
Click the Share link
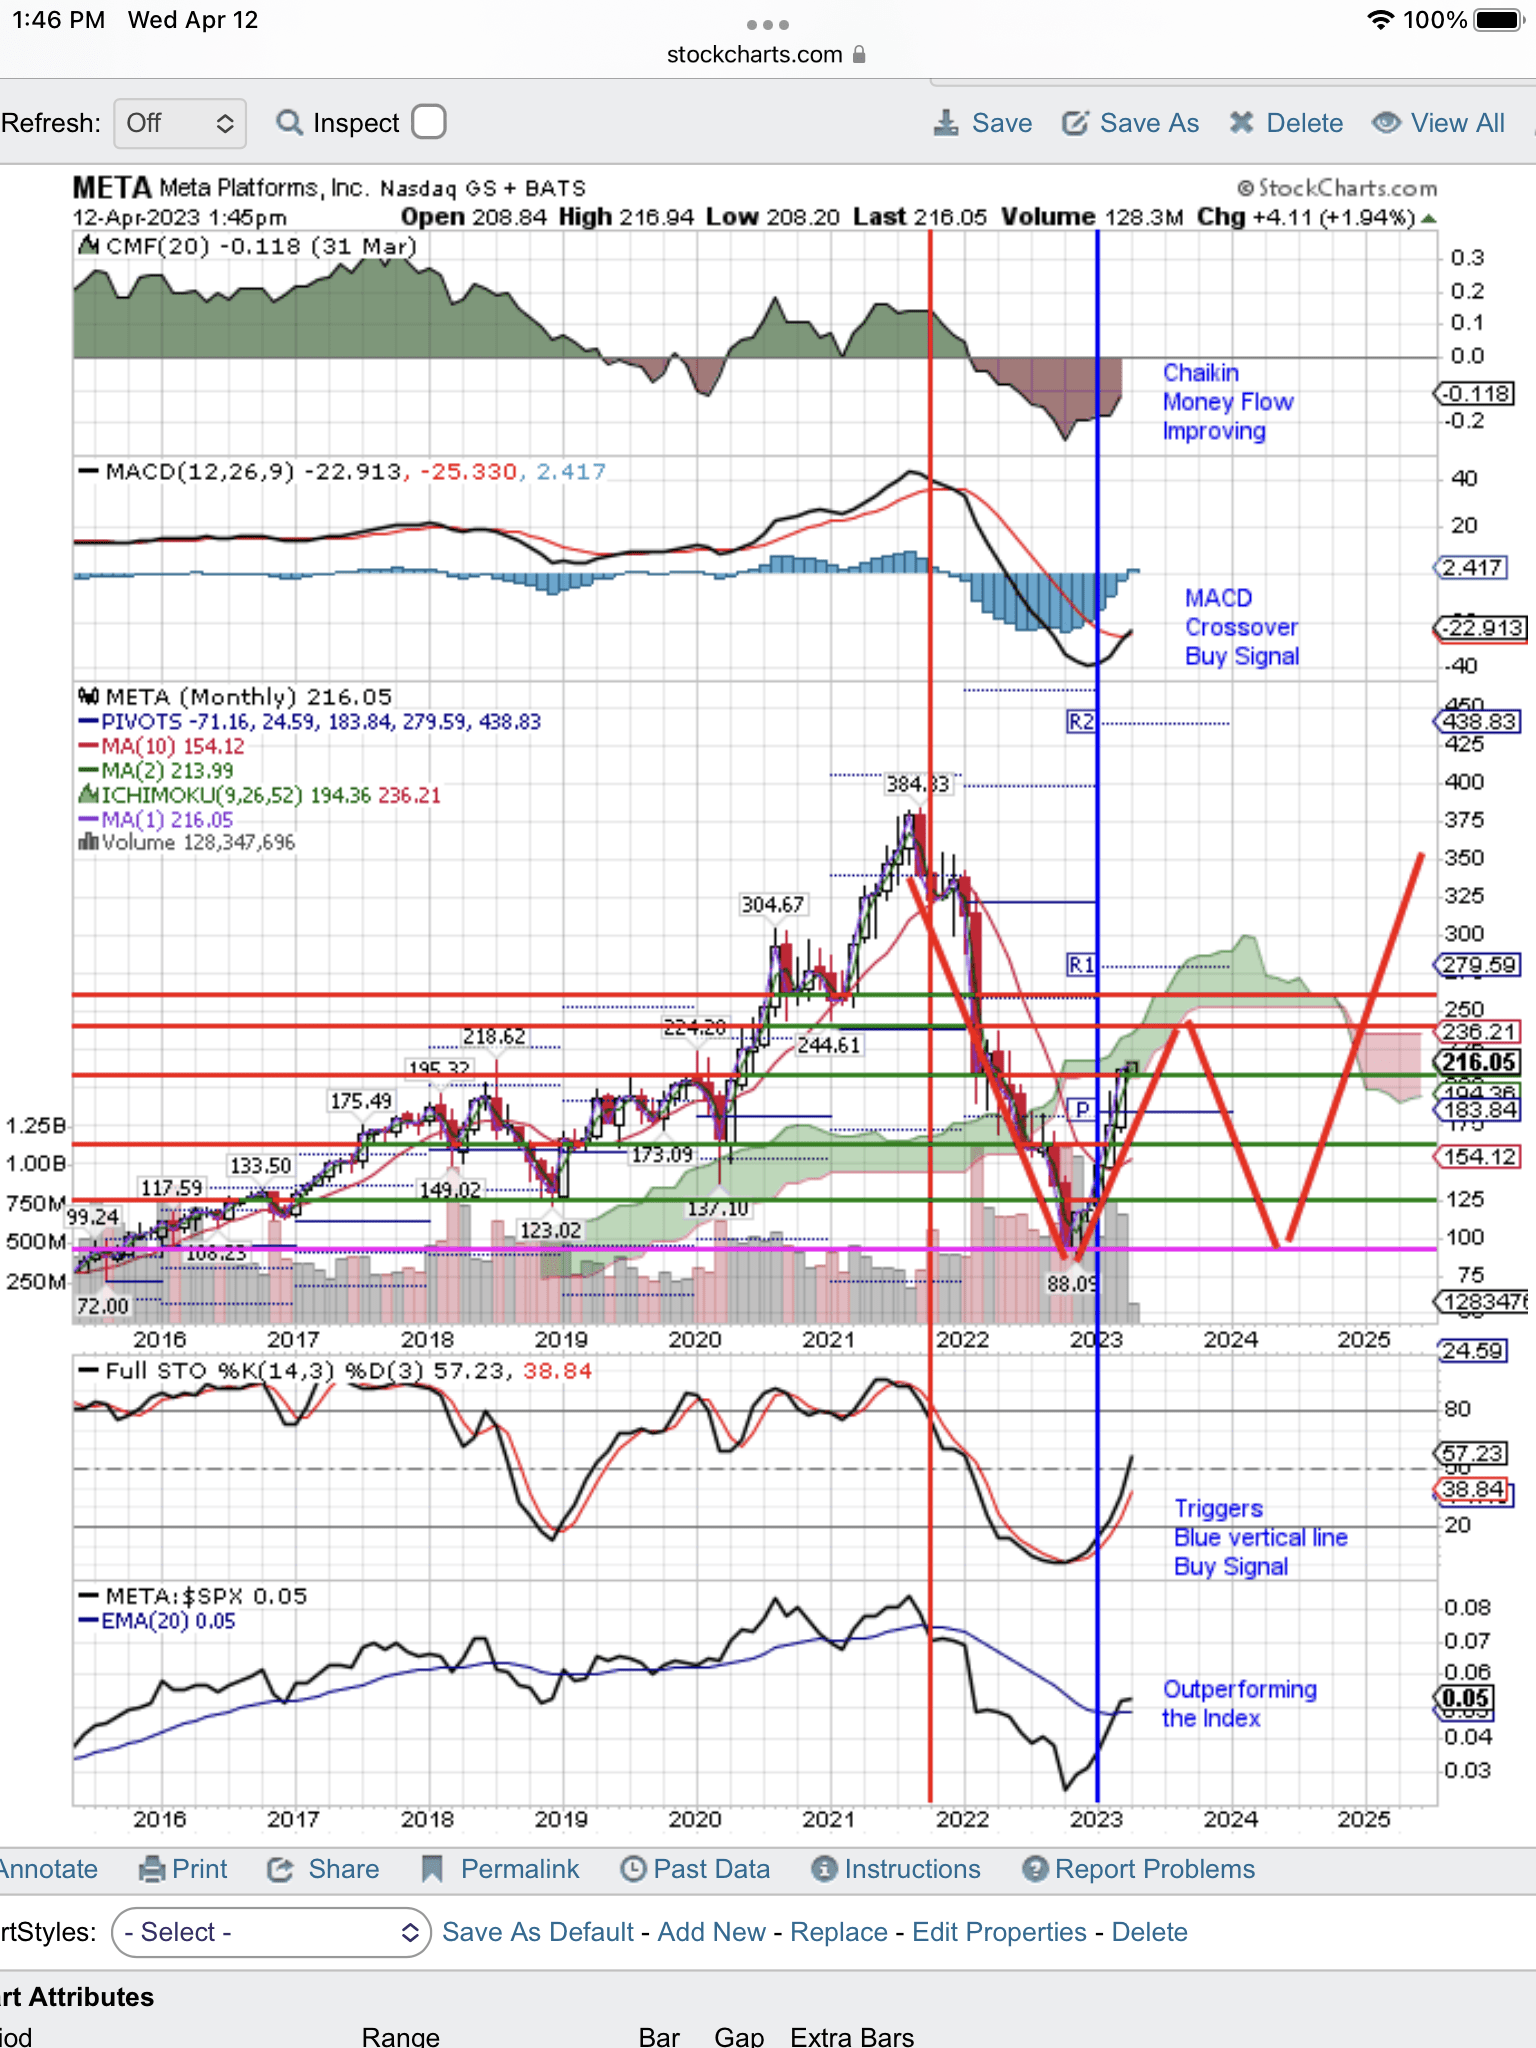click(x=343, y=1869)
